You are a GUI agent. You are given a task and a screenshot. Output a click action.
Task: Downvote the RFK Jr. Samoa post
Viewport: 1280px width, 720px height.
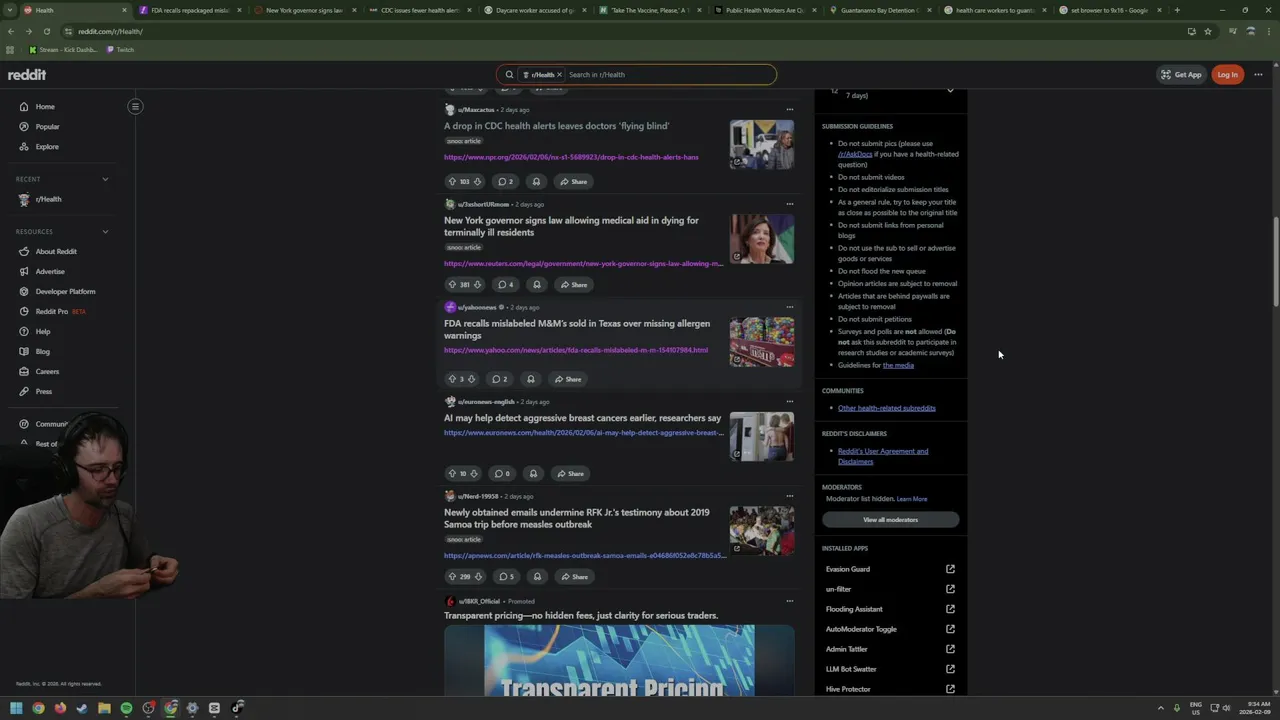click(x=478, y=576)
